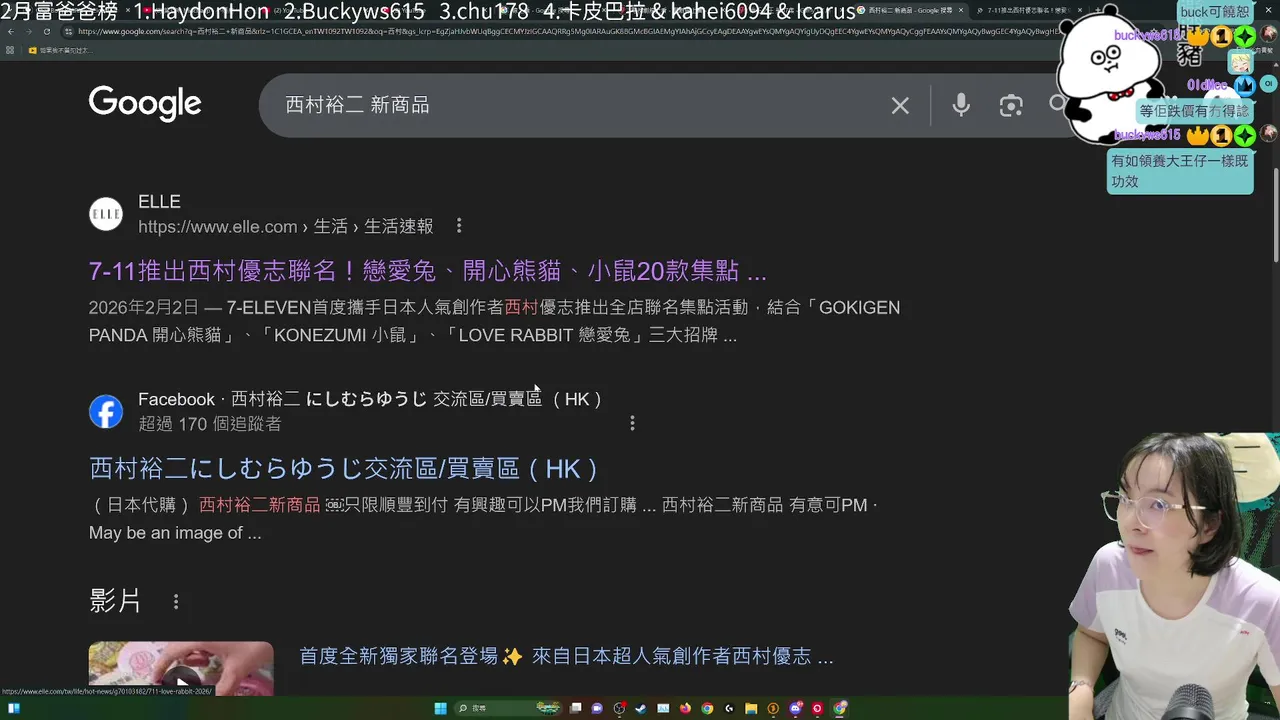Click the 影片 section heading

[x=115, y=601]
